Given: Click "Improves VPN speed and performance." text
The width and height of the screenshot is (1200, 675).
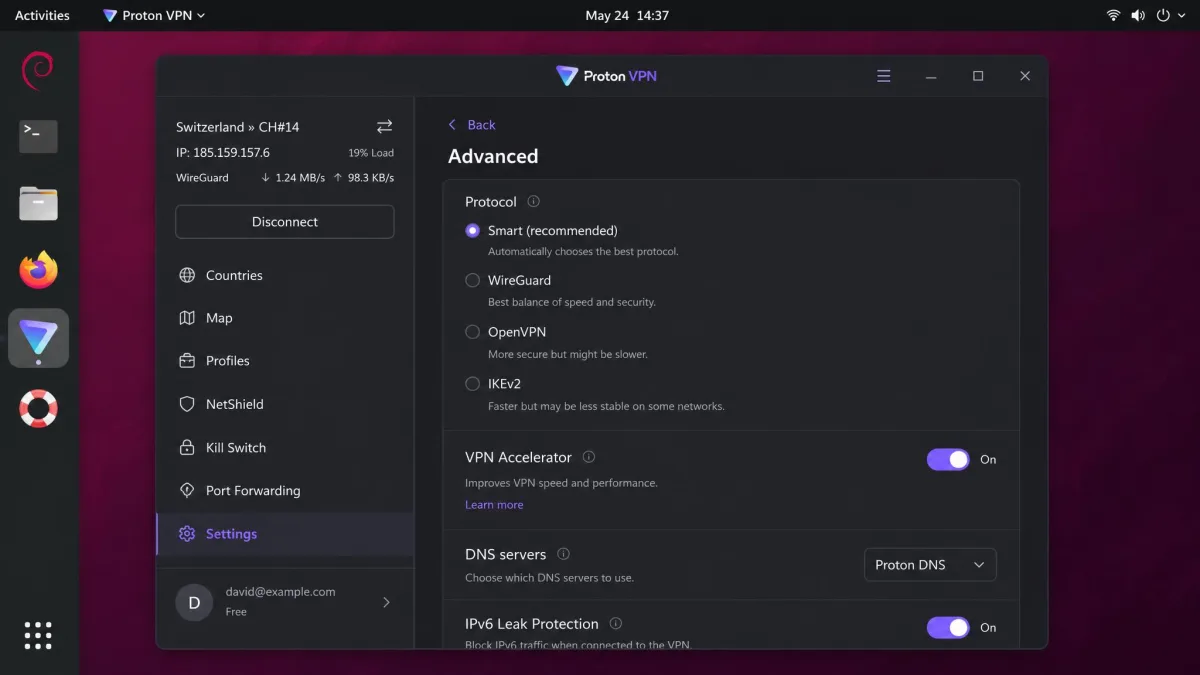Looking at the screenshot, I should [x=561, y=483].
